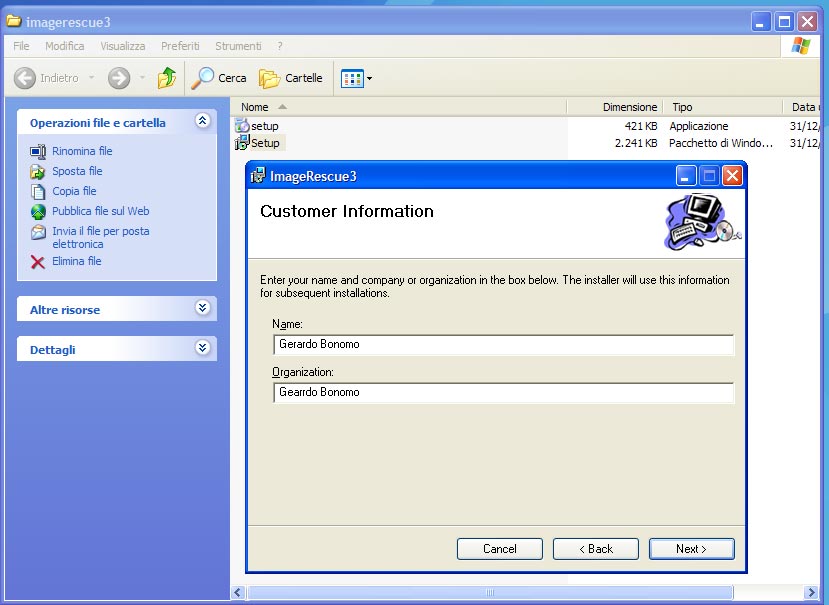Minimize the imagerescue3 Explorer window
This screenshot has height=605, width=829.
pyautogui.click(x=761, y=22)
